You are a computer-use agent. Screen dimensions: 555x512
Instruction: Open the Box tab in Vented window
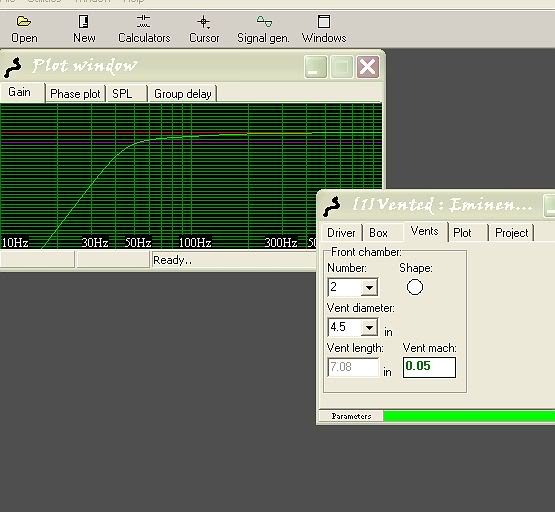[383, 233]
